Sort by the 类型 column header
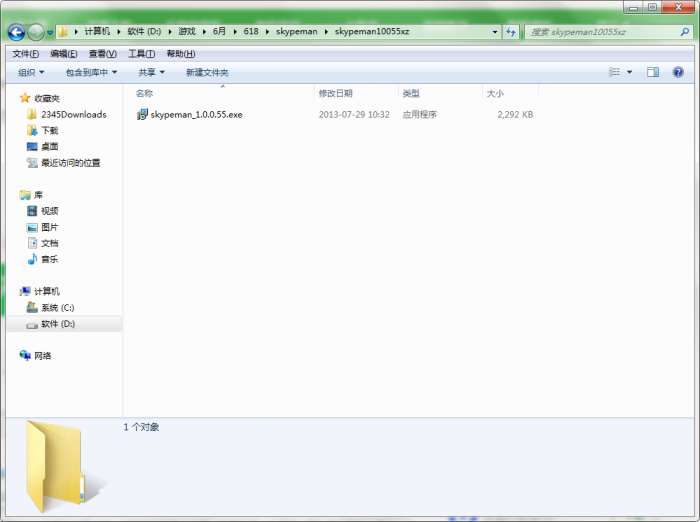The image size is (700, 522). [x=411, y=93]
